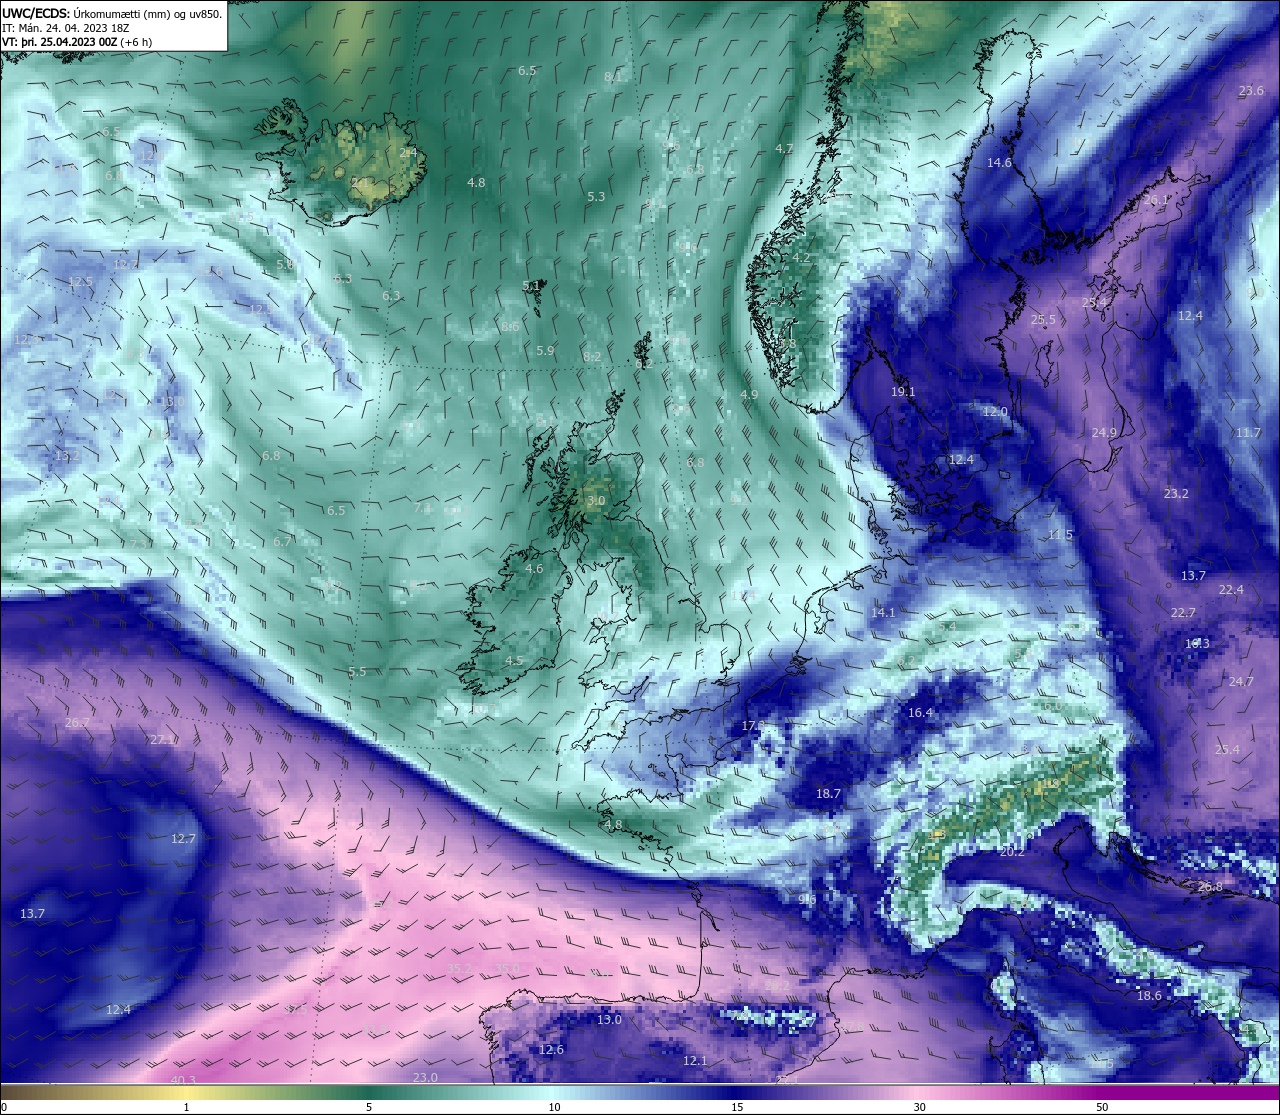Click the 13.0 value over northern Spain
1280x1115 pixels.
609,1020
